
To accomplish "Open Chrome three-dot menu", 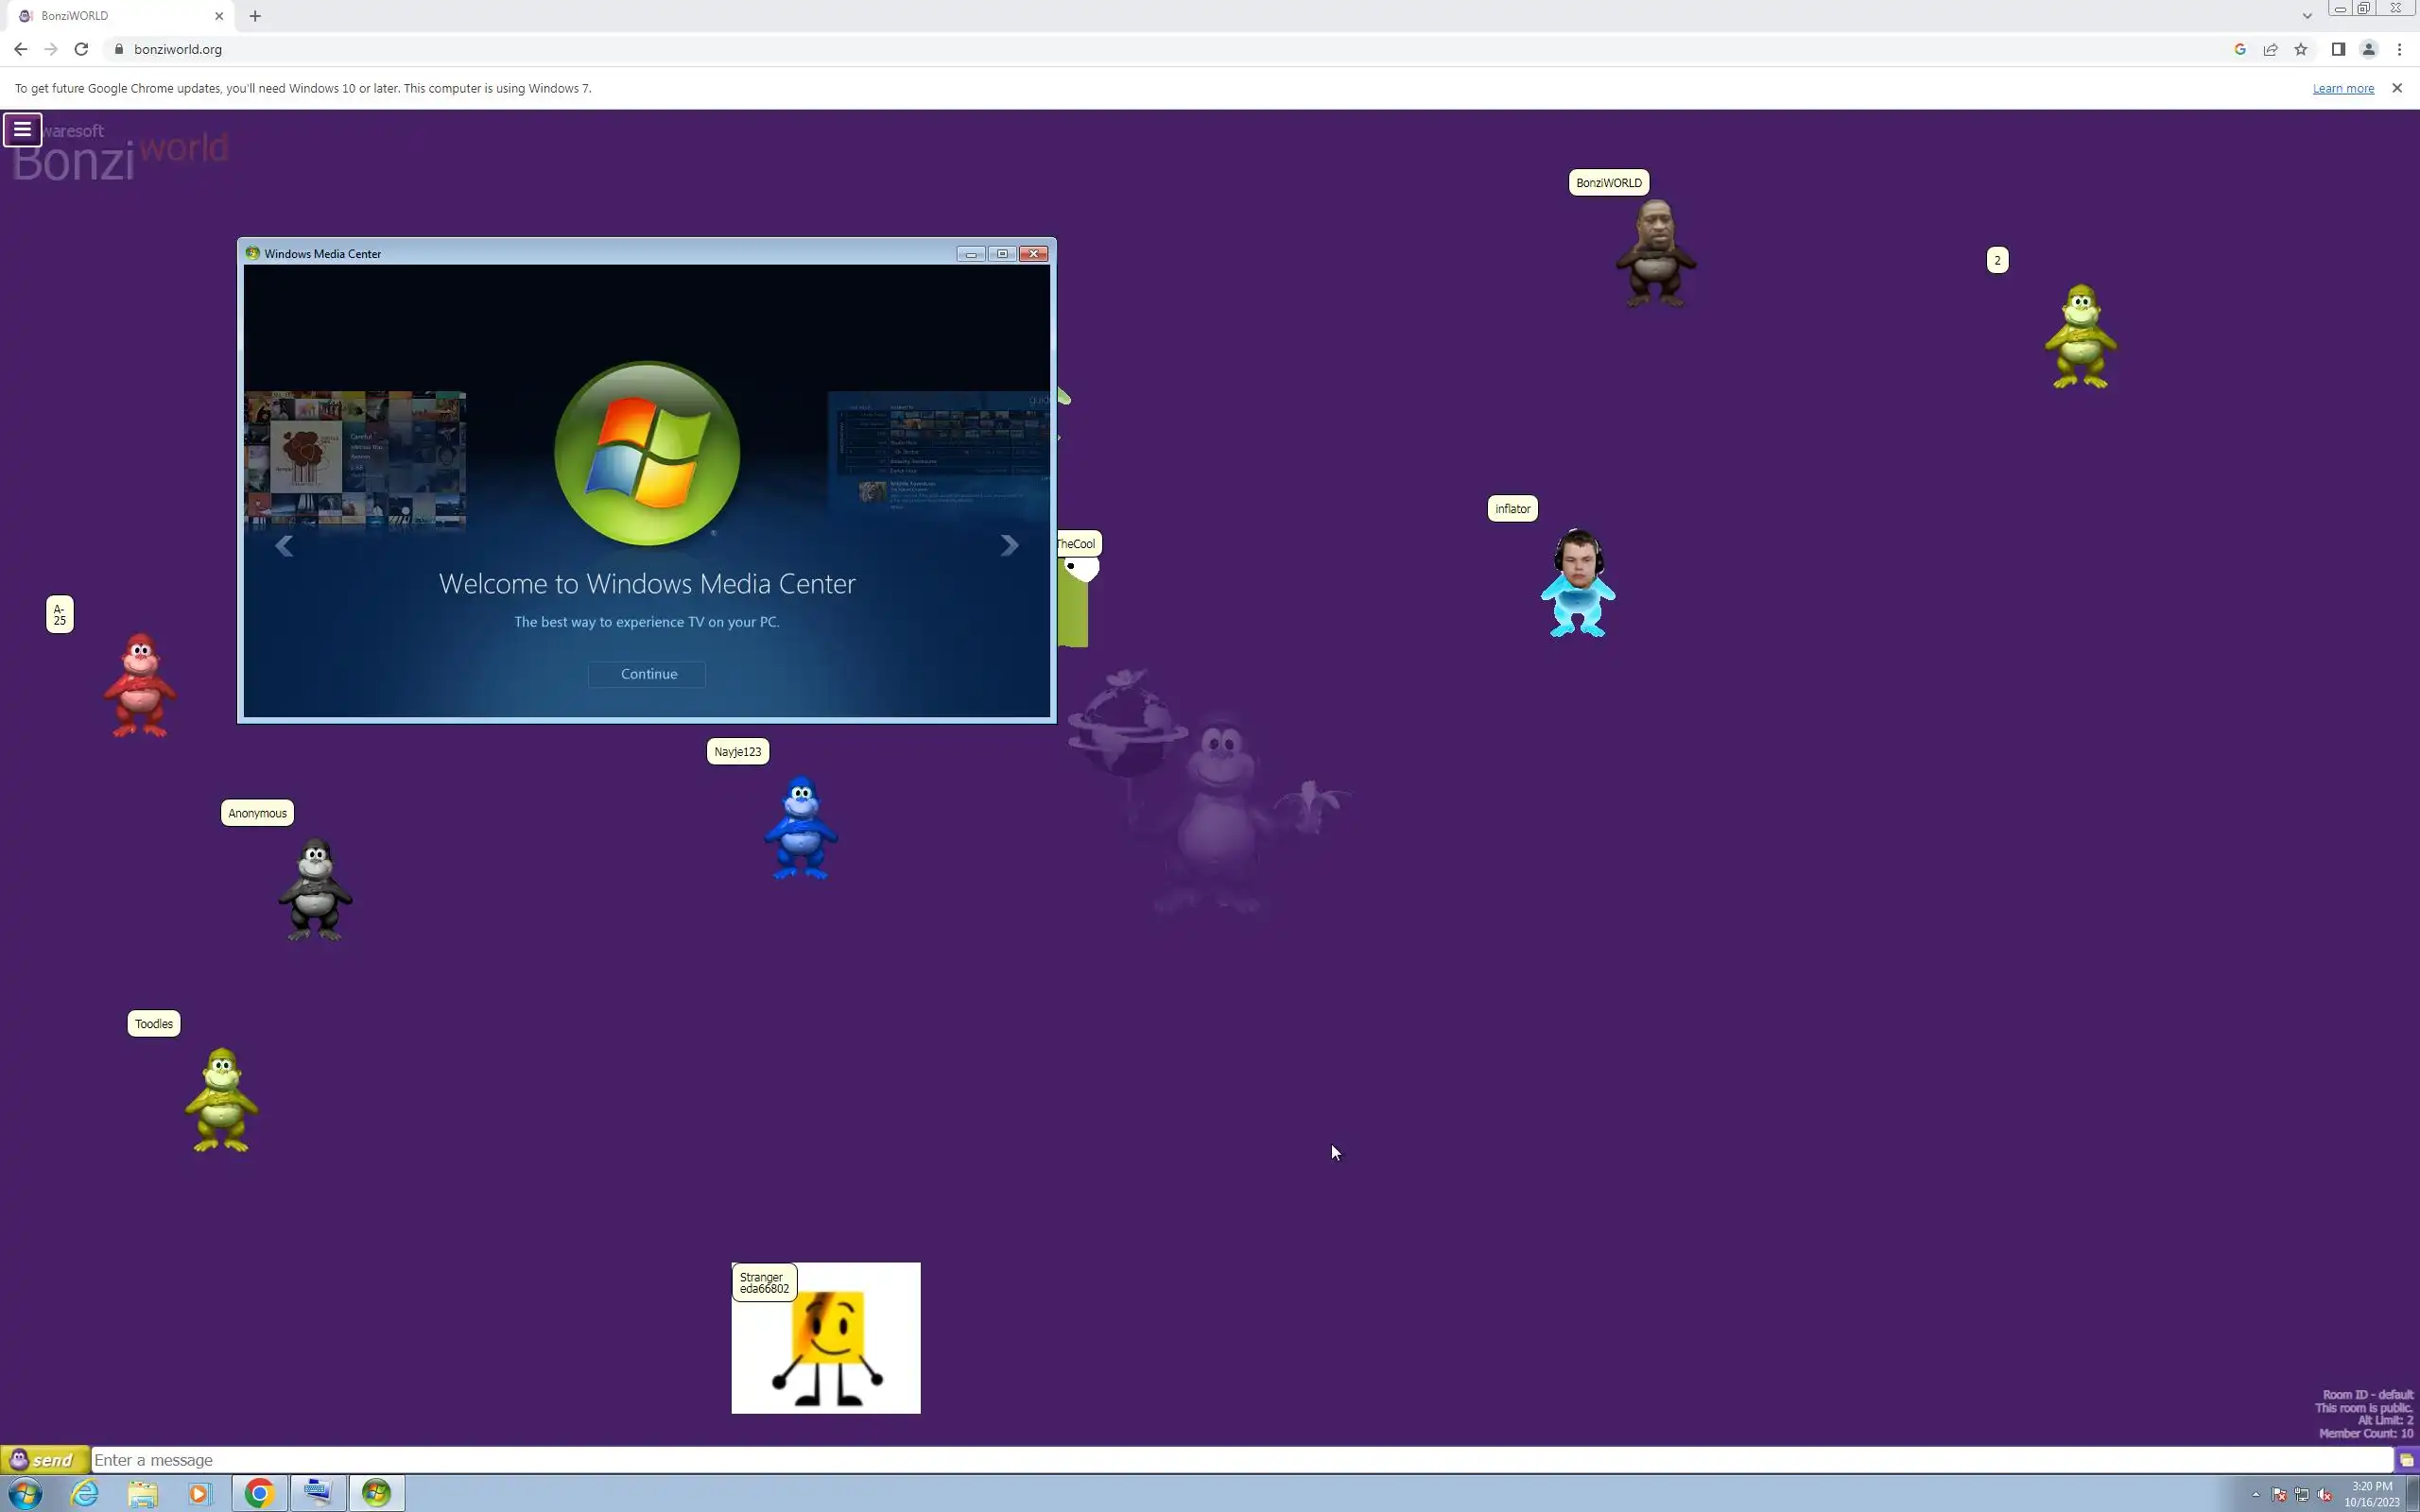I will click(2399, 49).
